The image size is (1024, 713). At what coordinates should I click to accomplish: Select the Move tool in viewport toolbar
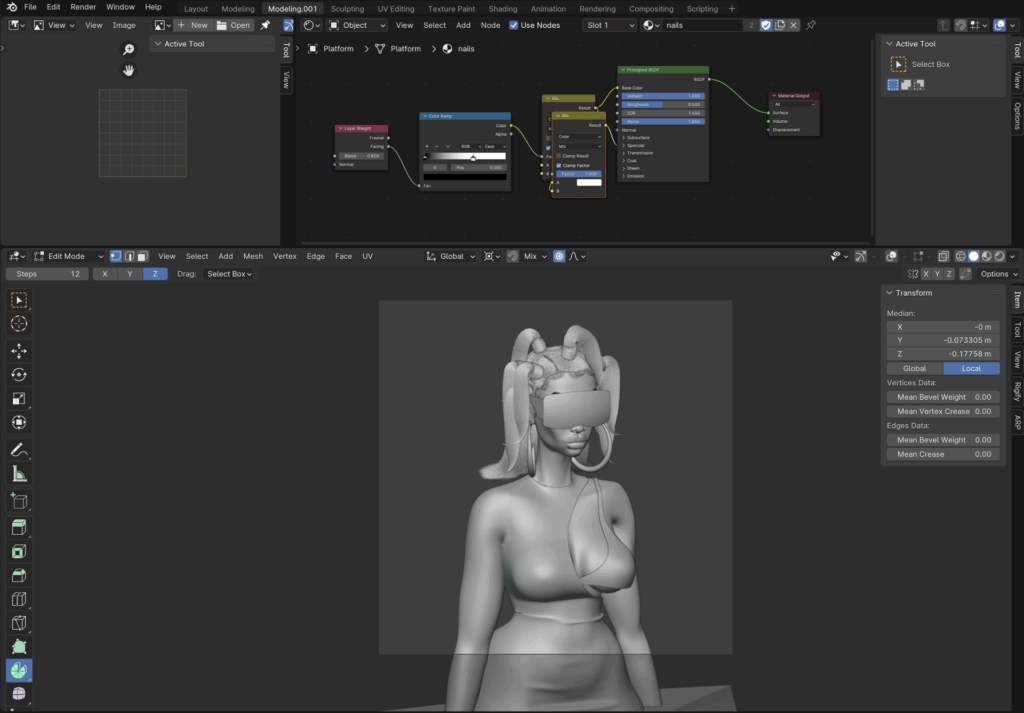(18, 351)
